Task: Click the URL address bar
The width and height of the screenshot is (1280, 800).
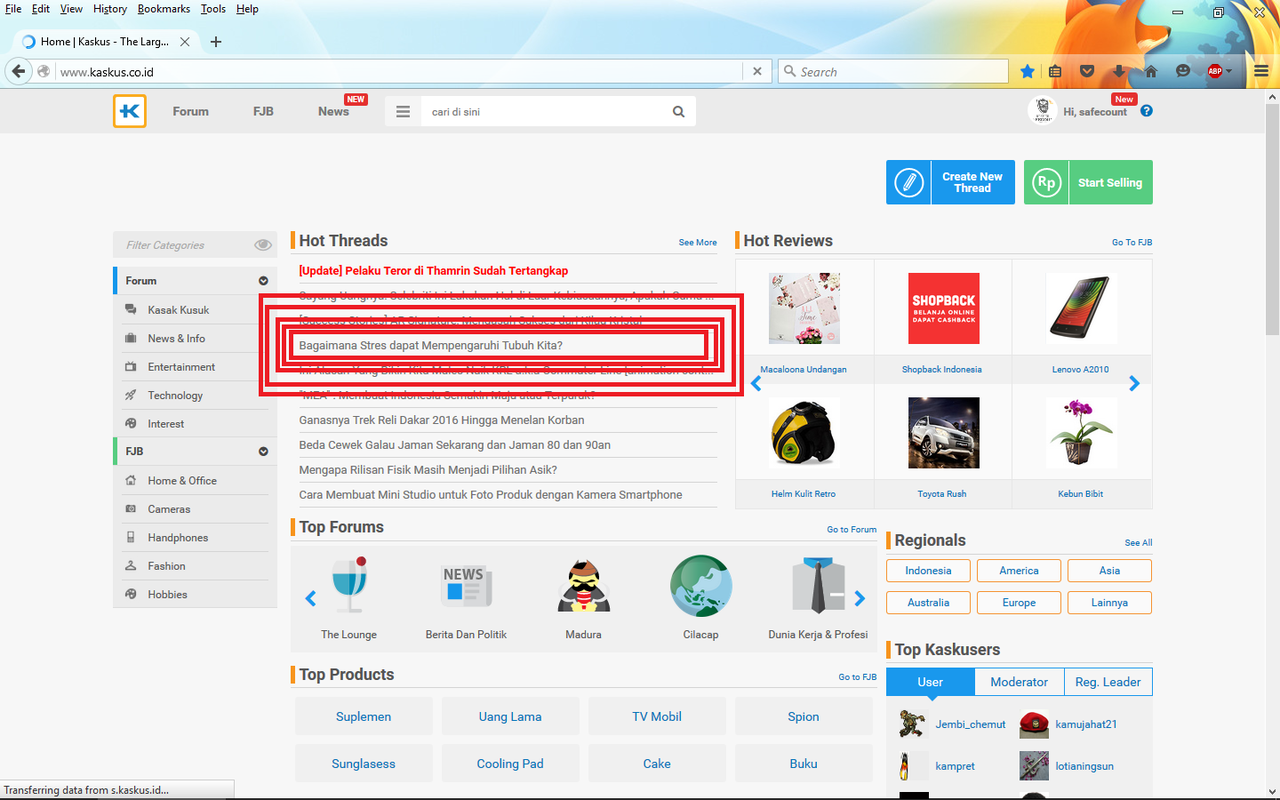Action: point(398,72)
